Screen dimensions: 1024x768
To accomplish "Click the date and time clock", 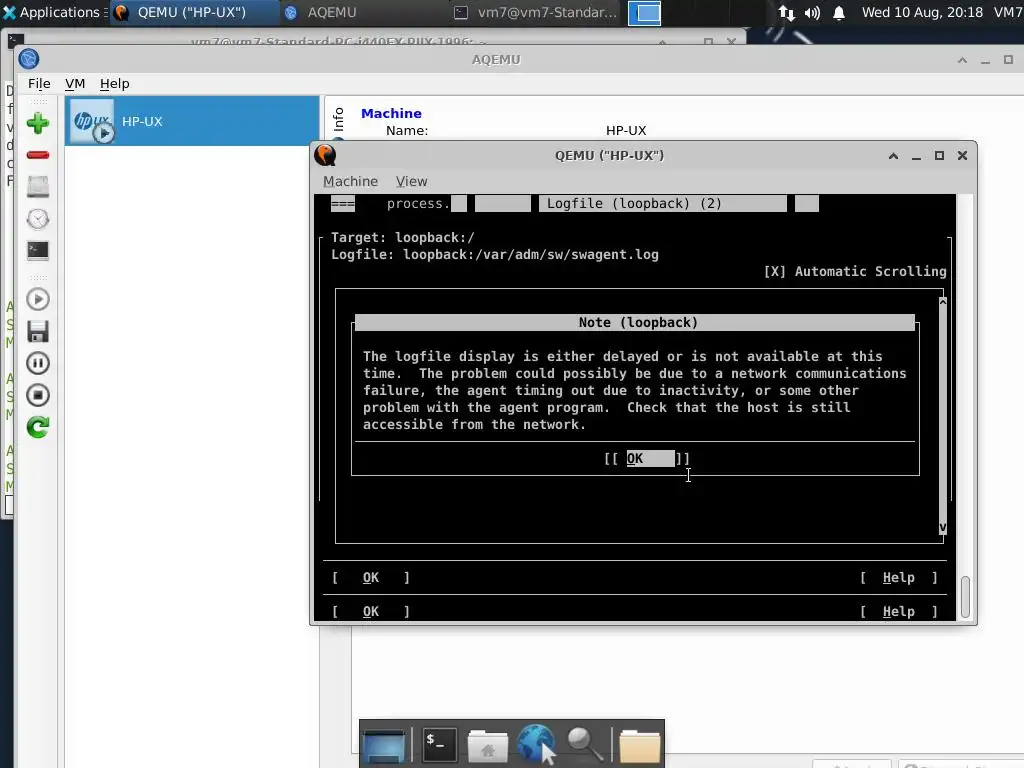I will pos(922,12).
